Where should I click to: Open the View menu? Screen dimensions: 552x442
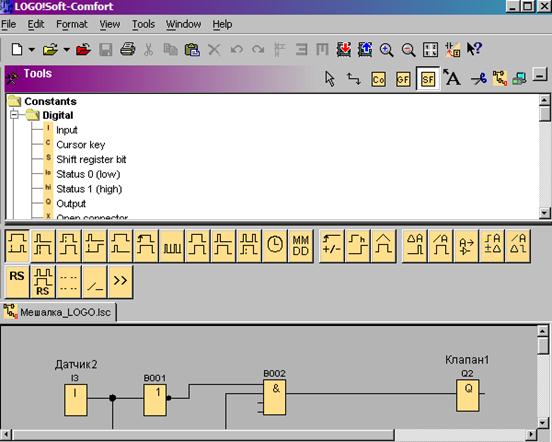click(x=109, y=24)
